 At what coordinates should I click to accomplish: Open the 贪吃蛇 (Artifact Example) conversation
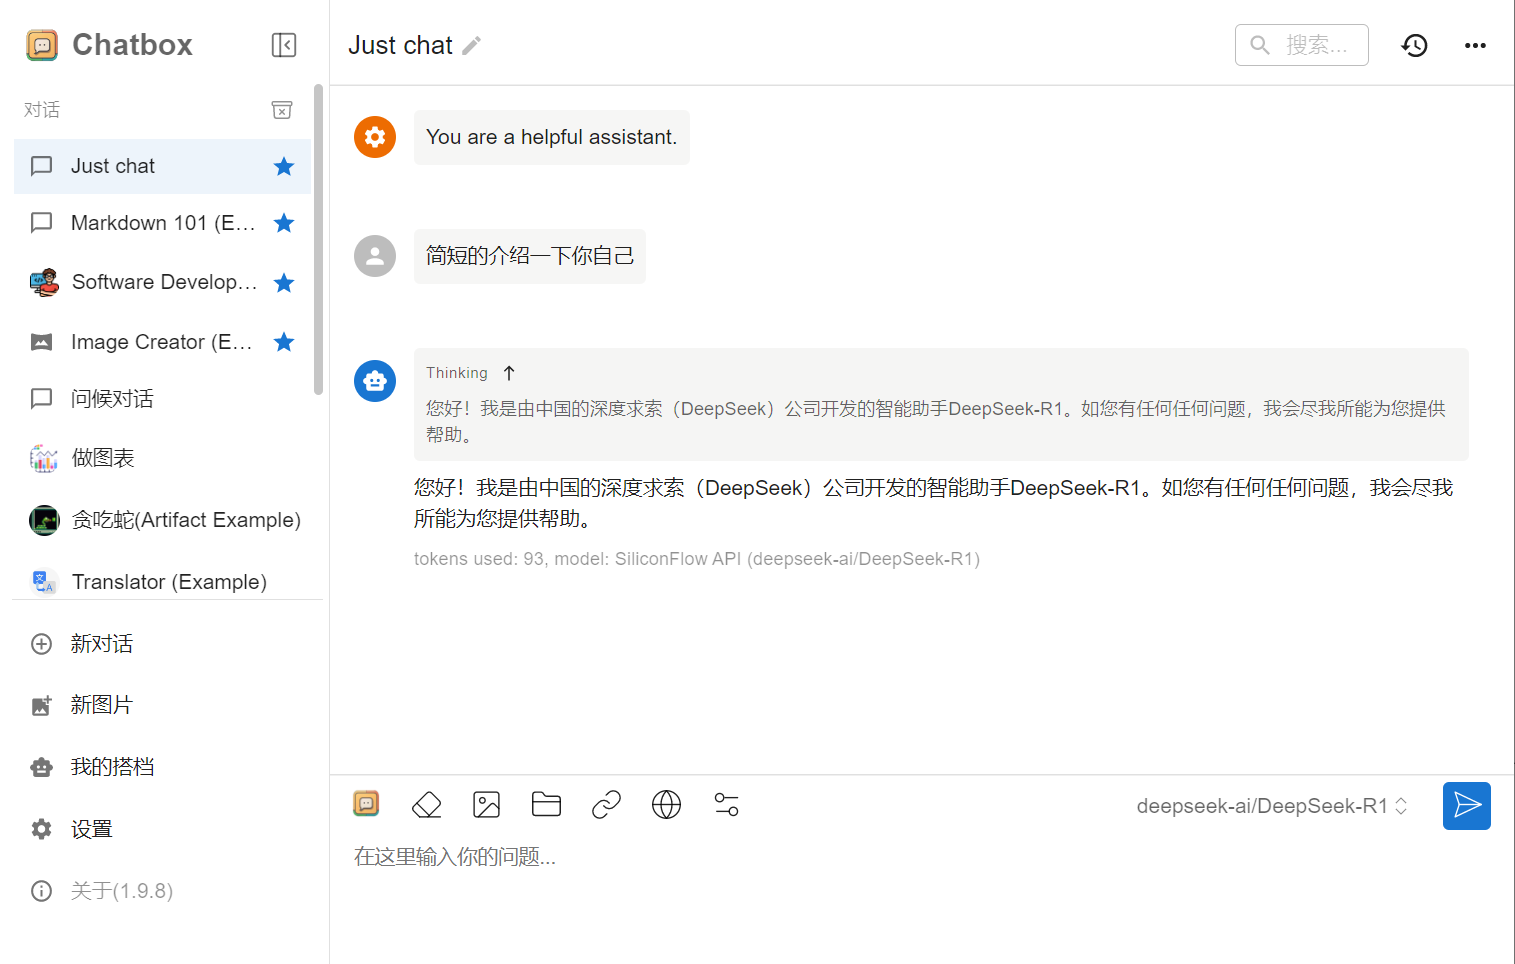[x=162, y=520]
